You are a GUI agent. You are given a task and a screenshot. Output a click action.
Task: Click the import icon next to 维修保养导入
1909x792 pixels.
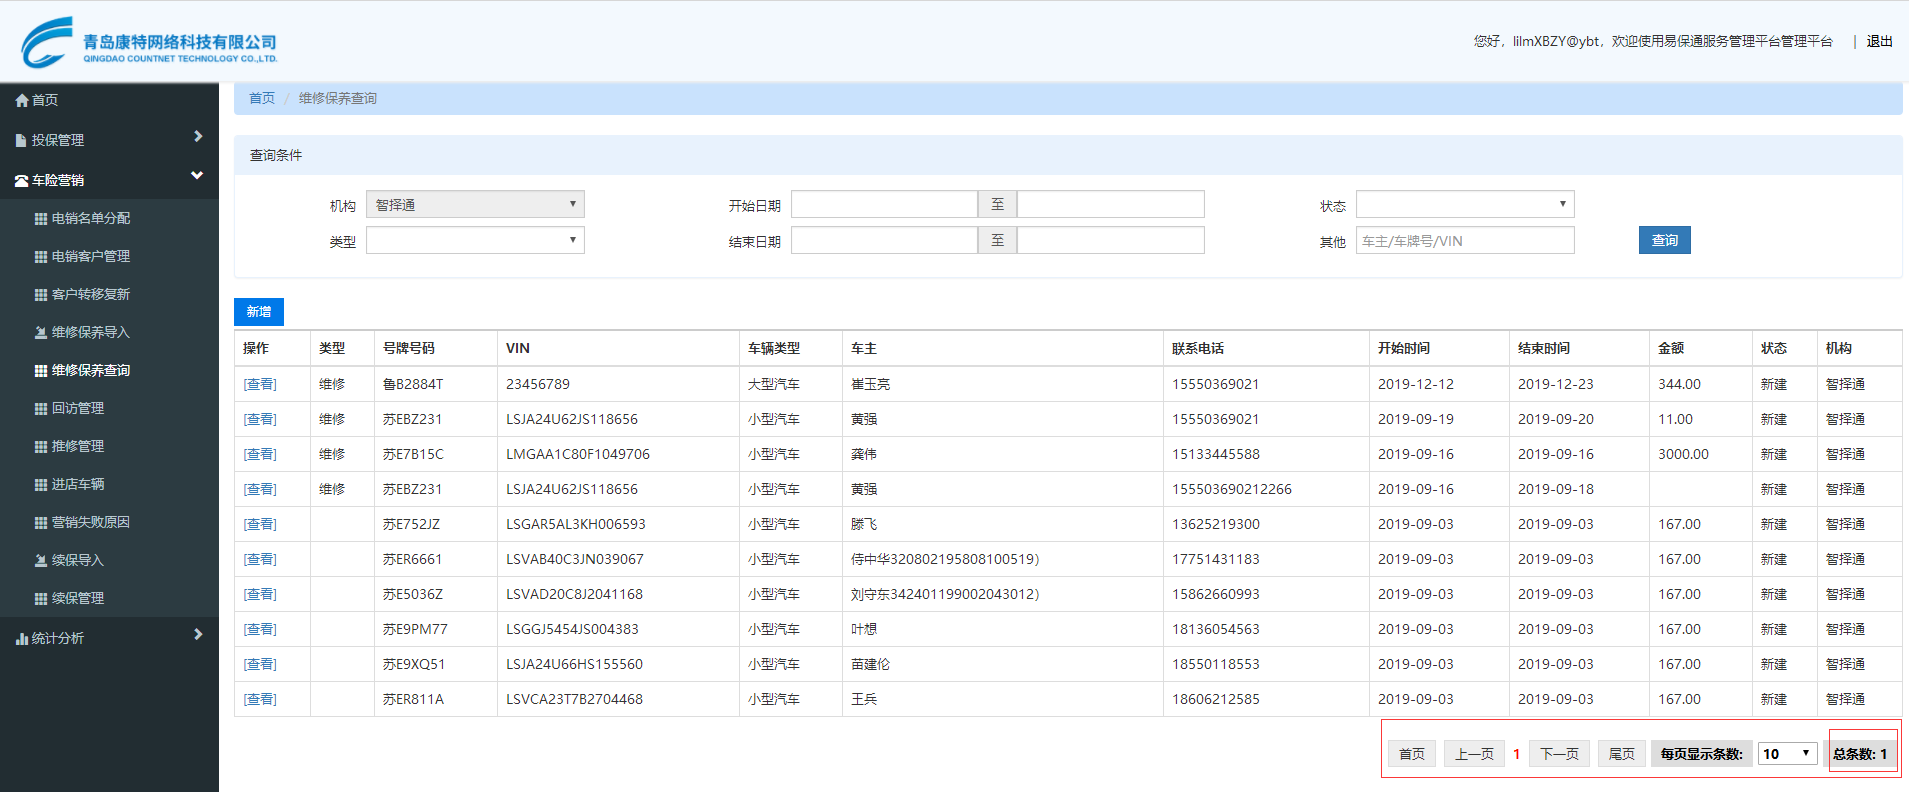41,333
